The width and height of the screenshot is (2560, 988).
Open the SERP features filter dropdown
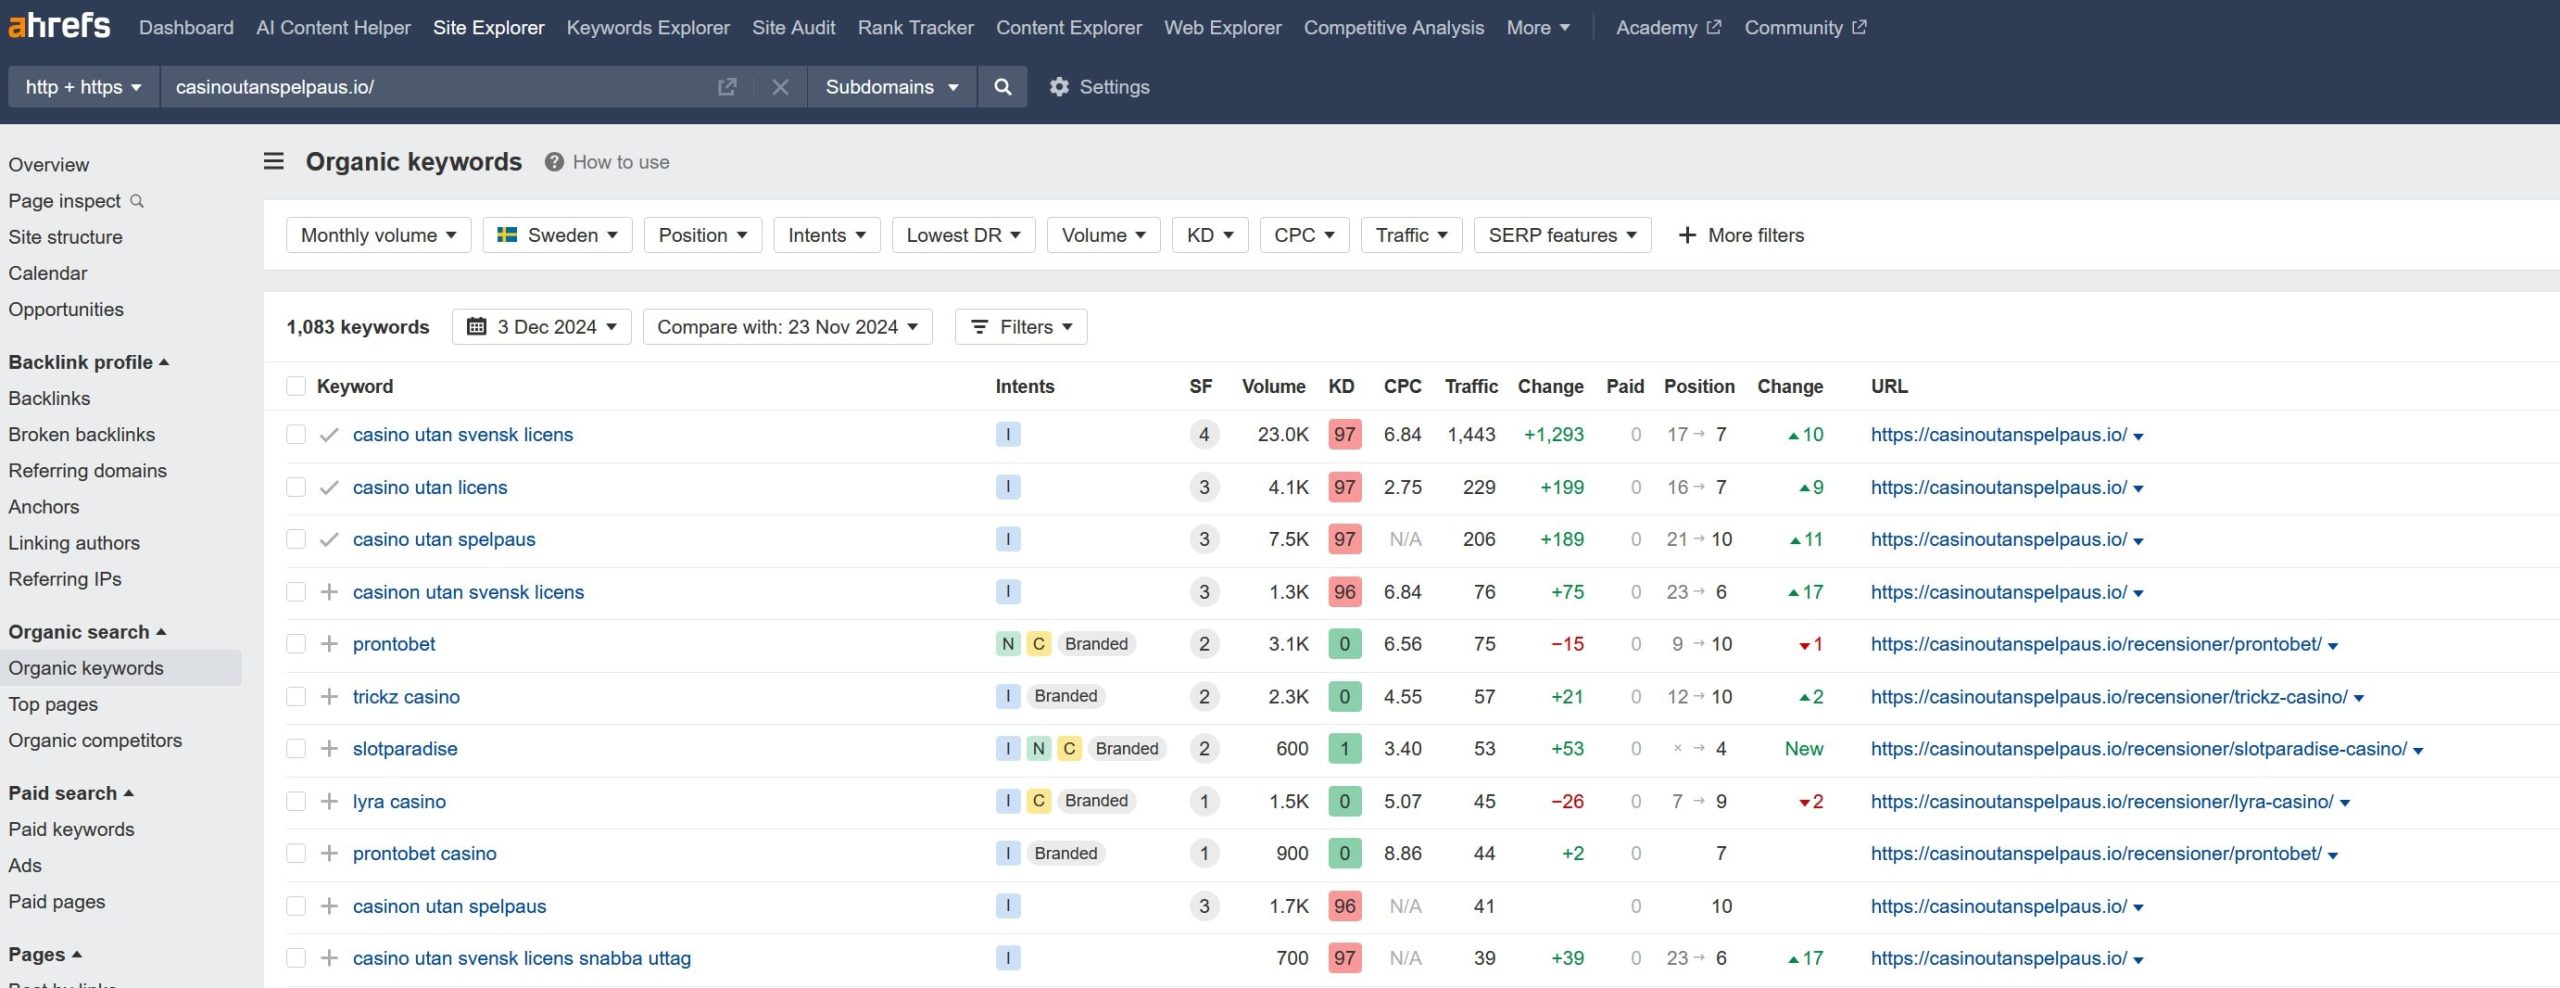click(1562, 235)
